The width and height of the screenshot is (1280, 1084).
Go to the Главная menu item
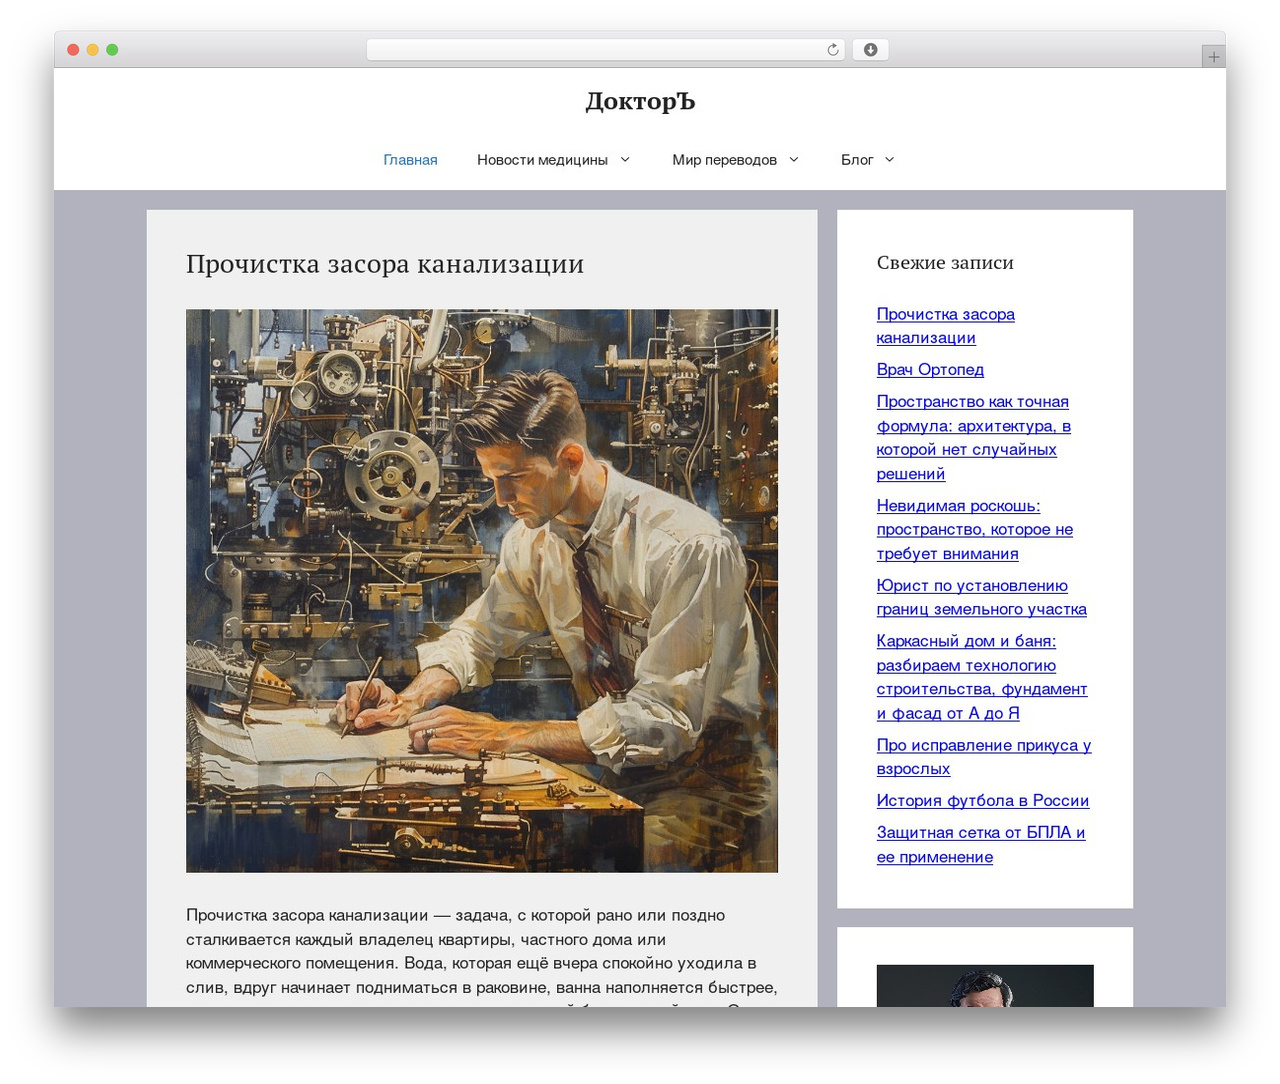[x=410, y=160]
